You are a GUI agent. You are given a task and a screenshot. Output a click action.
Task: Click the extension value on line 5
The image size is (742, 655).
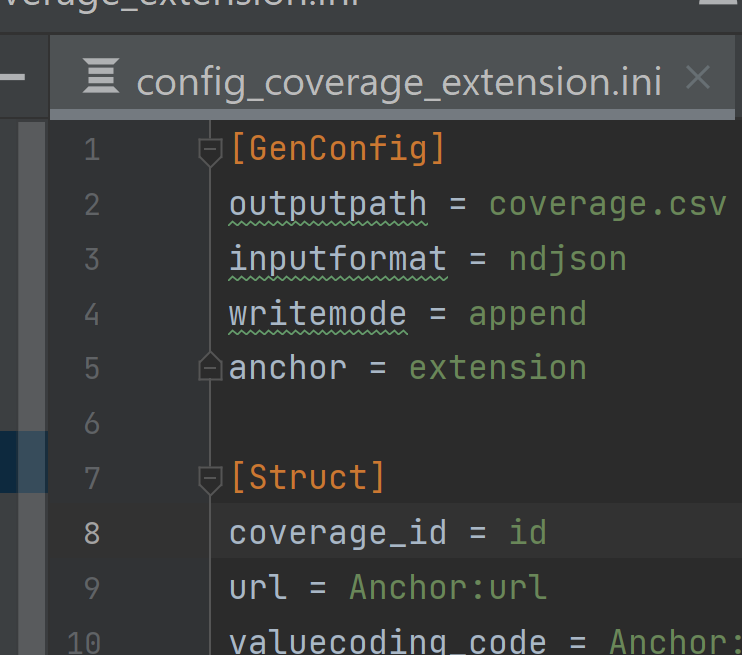tap(498, 368)
